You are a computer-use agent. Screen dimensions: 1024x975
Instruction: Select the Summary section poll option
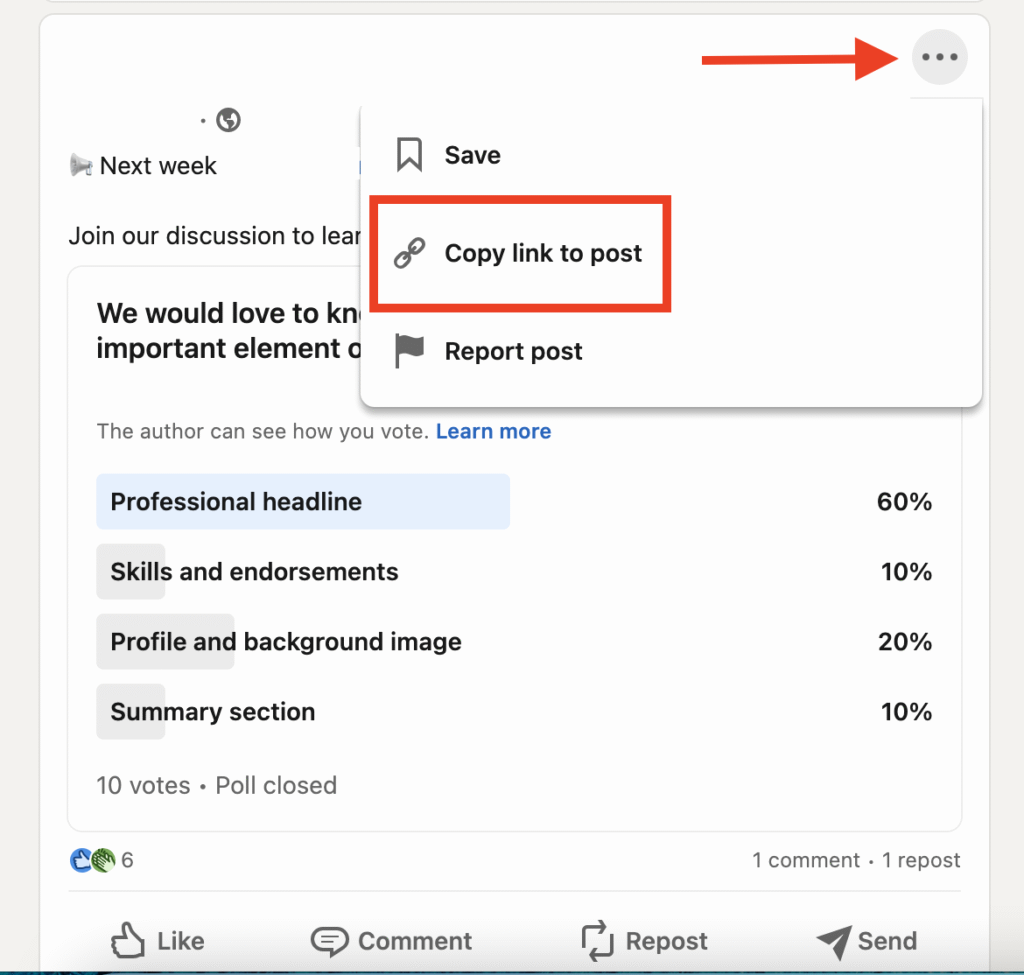pyautogui.click(x=212, y=712)
